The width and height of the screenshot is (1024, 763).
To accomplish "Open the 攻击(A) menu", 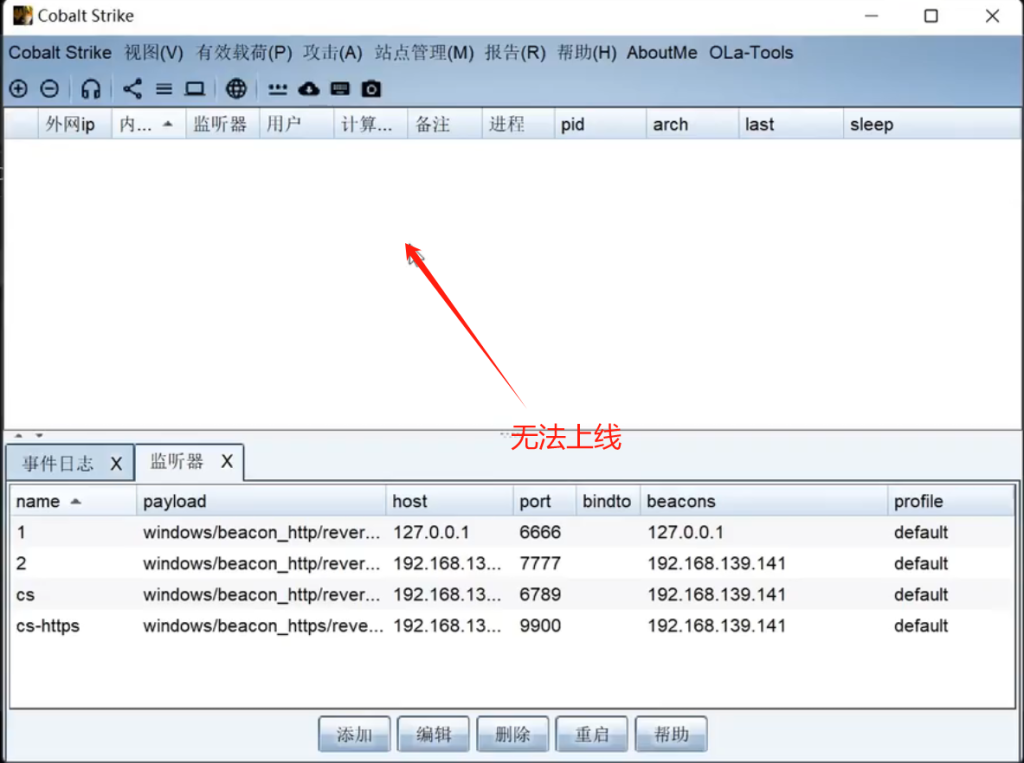I will [x=332, y=53].
